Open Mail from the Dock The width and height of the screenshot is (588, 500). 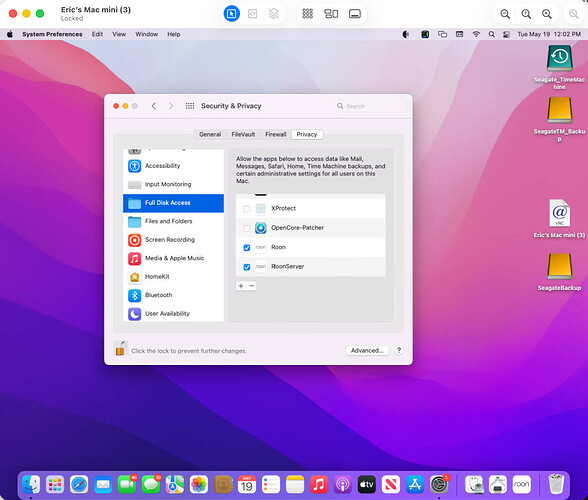tap(103, 484)
